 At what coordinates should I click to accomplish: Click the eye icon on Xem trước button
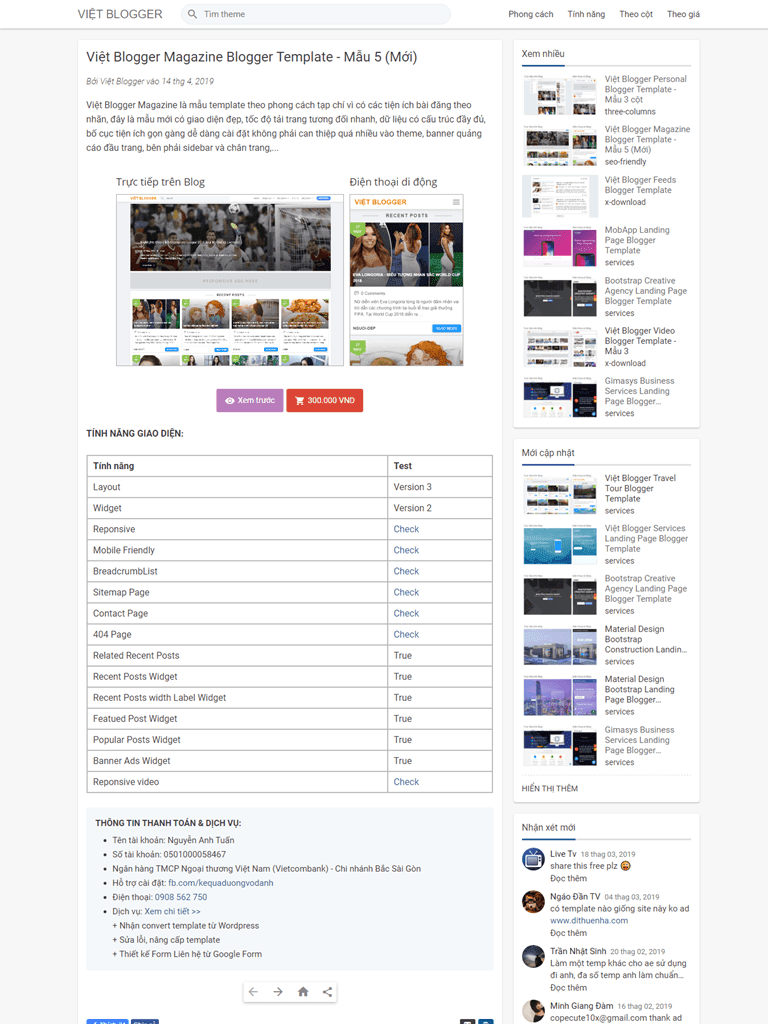(230, 400)
